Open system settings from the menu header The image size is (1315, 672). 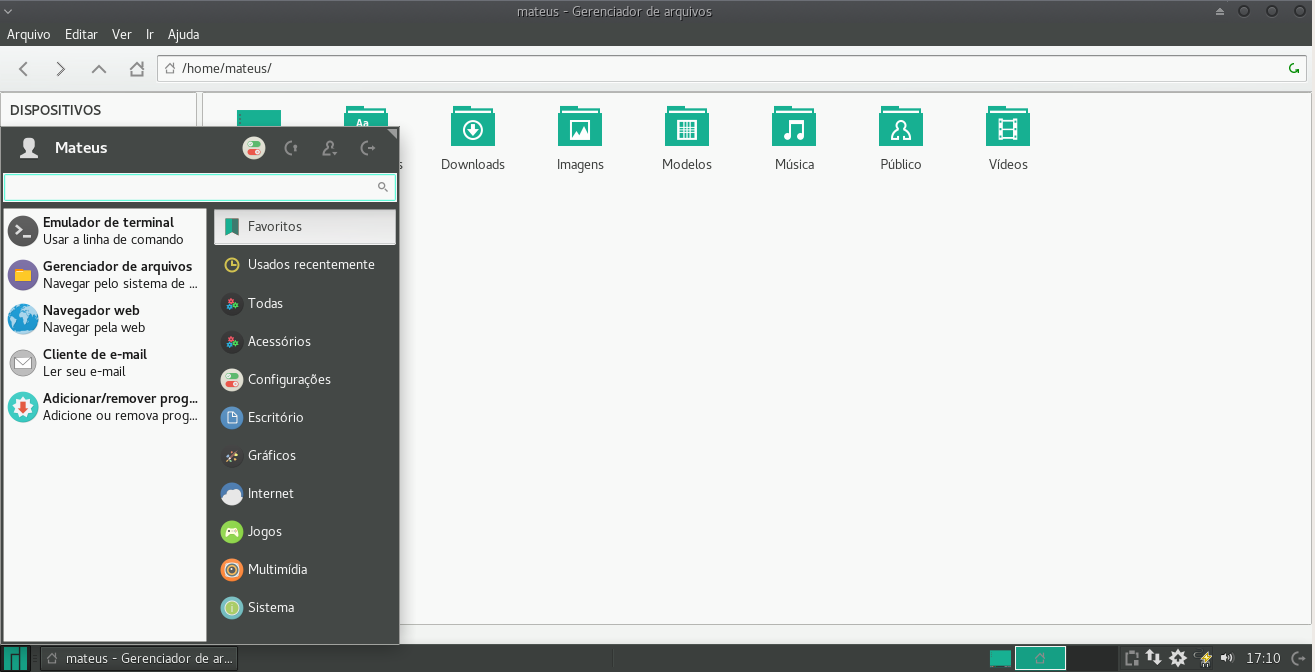coord(254,148)
